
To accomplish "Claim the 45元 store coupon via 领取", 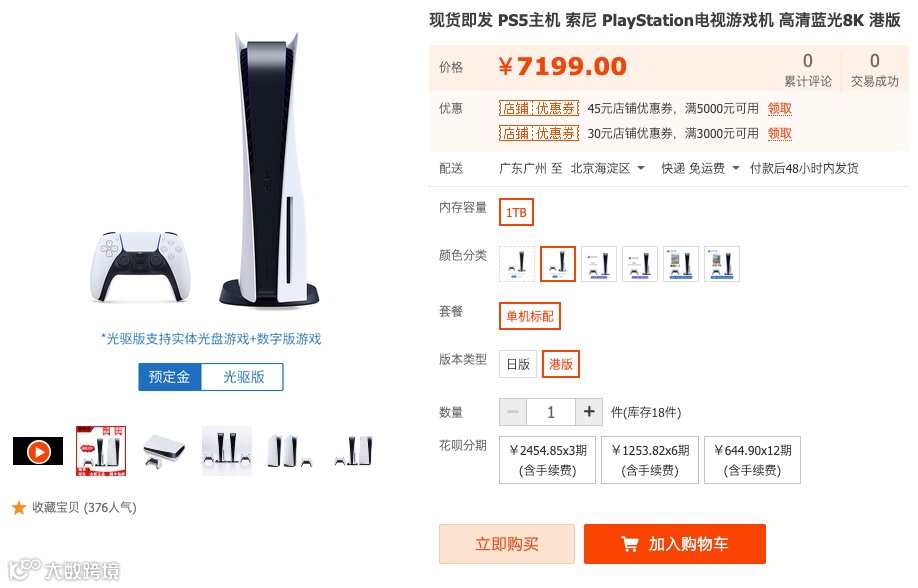I will [x=780, y=108].
